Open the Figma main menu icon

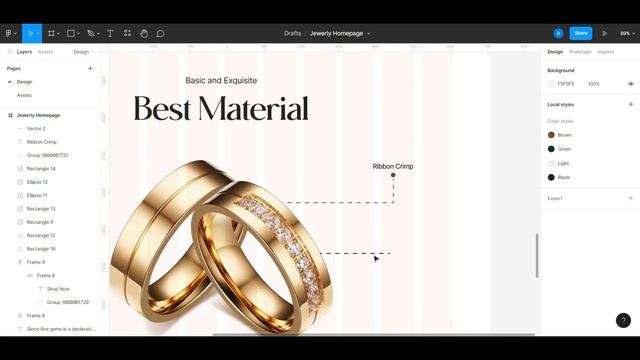(x=8, y=33)
